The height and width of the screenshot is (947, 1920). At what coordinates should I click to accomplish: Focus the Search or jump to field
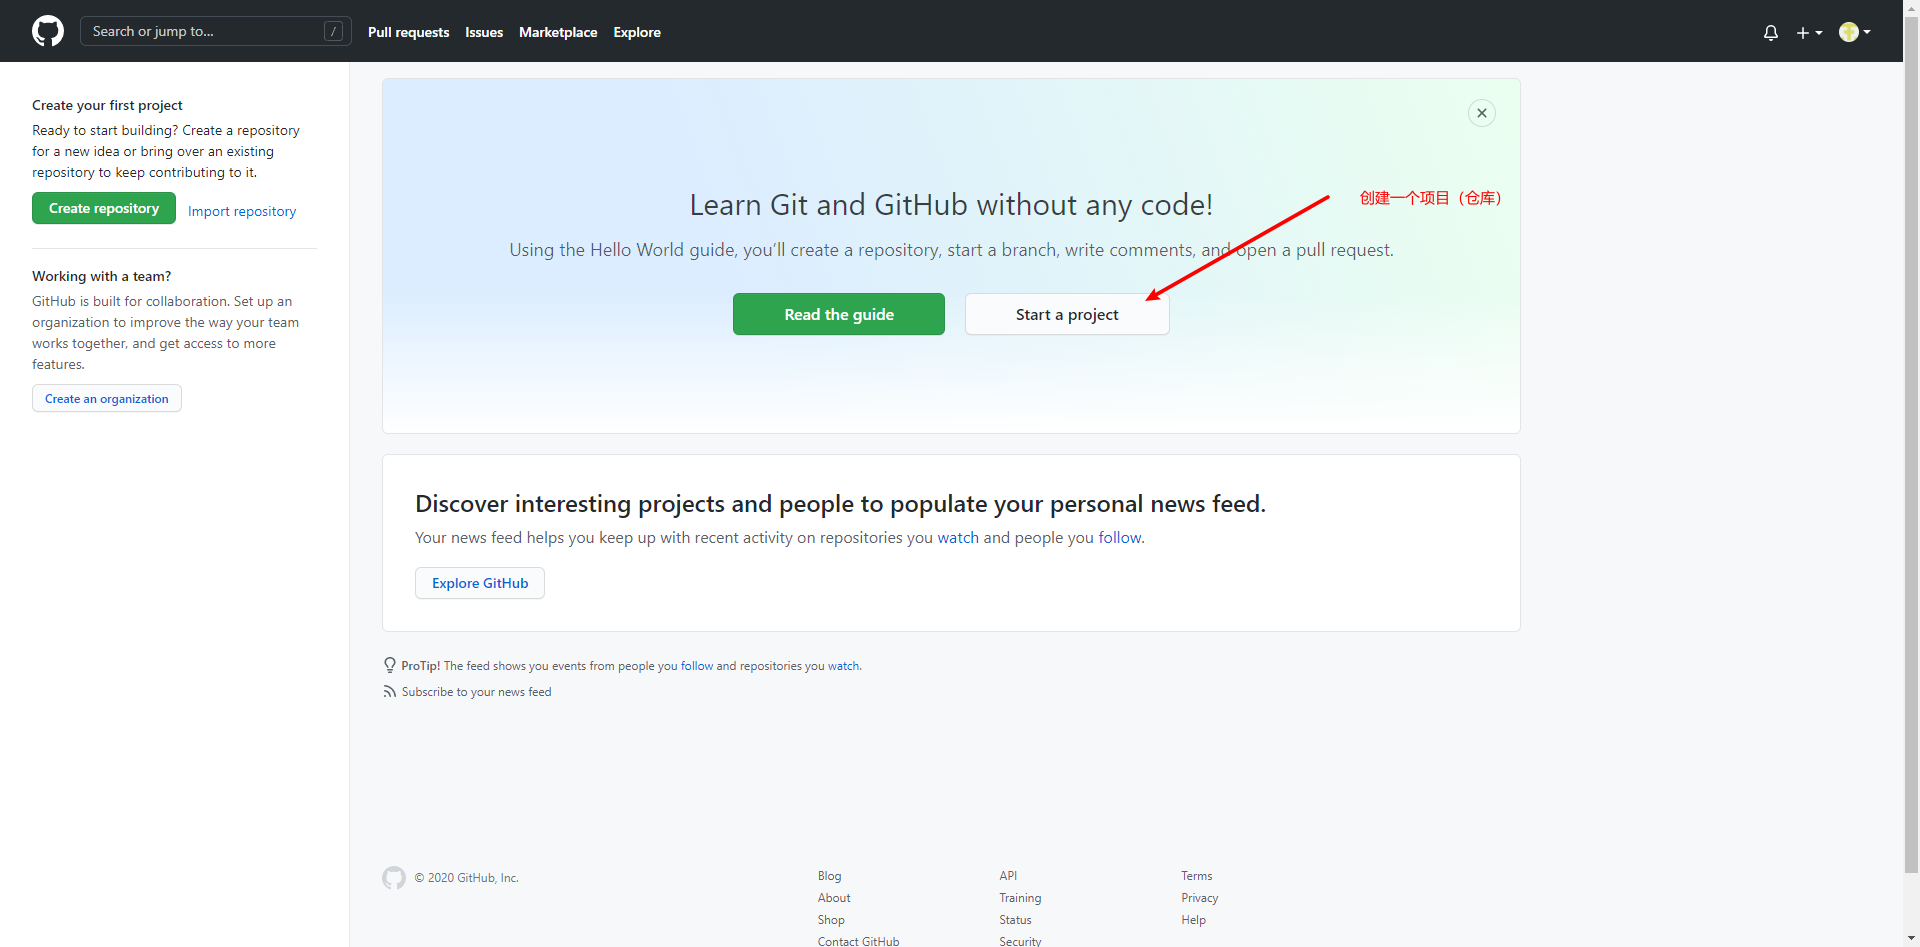coord(215,31)
